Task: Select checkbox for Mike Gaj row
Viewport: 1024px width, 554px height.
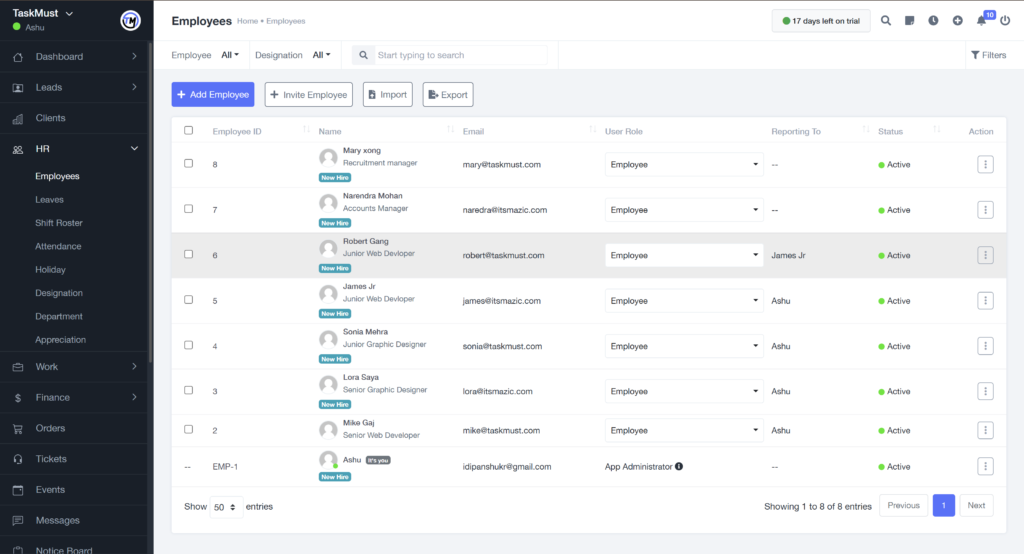Action: pyautogui.click(x=189, y=430)
